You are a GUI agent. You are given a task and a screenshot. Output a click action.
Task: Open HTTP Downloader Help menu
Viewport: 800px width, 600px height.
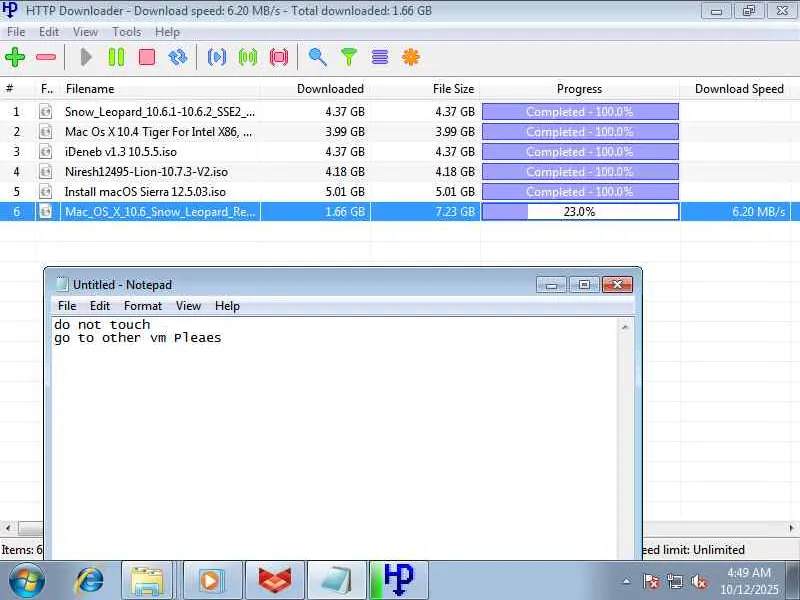[167, 32]
